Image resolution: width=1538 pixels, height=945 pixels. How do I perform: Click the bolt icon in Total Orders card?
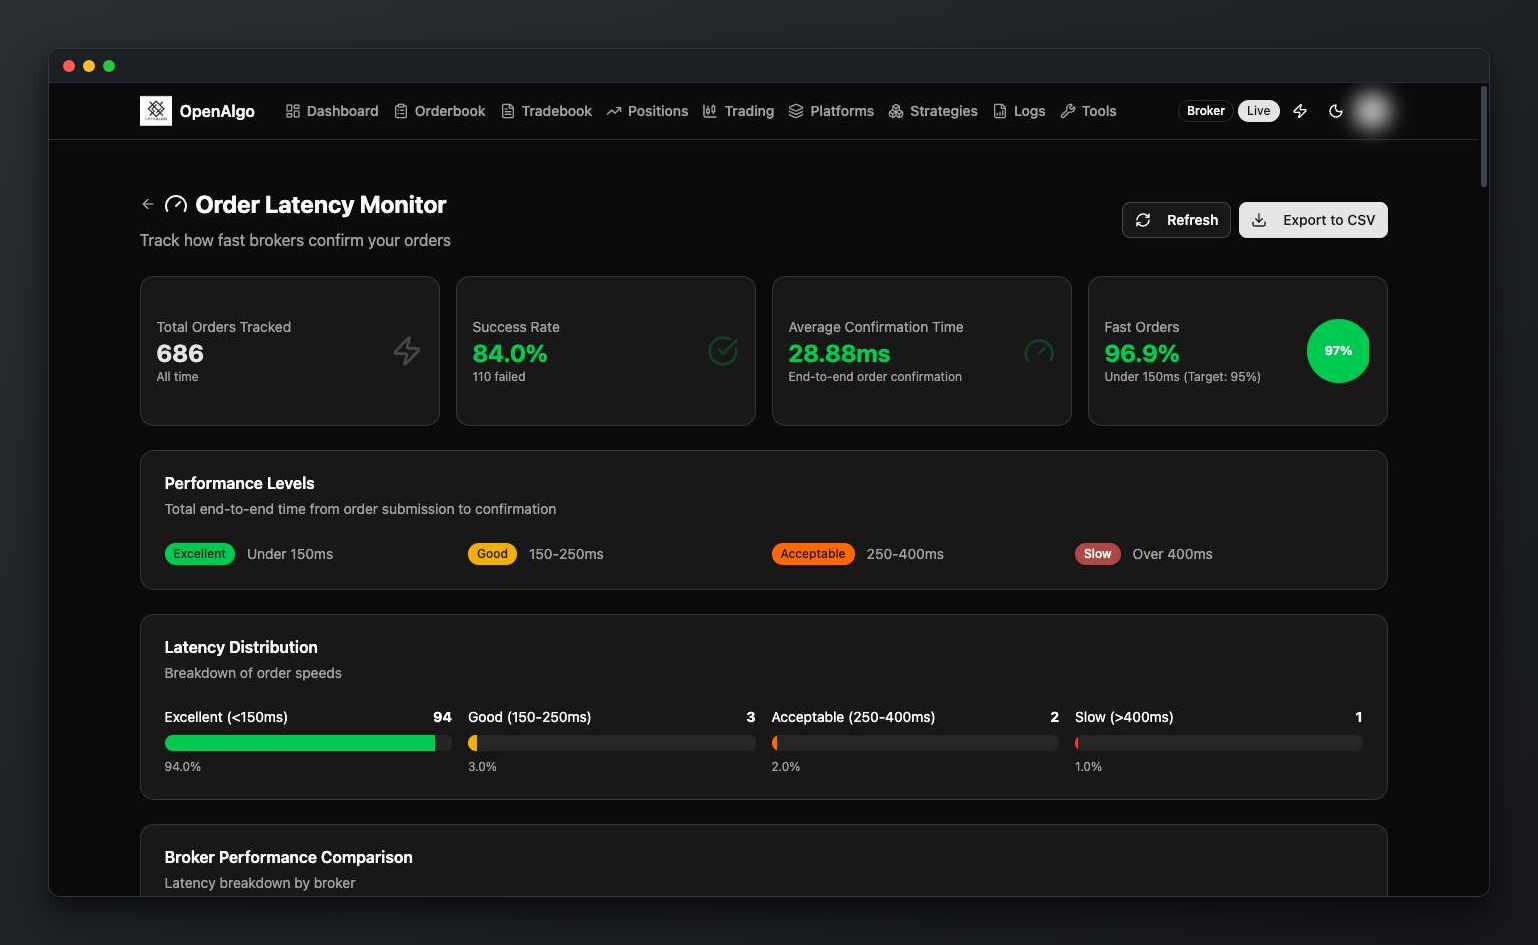click(x=407, y=351)
